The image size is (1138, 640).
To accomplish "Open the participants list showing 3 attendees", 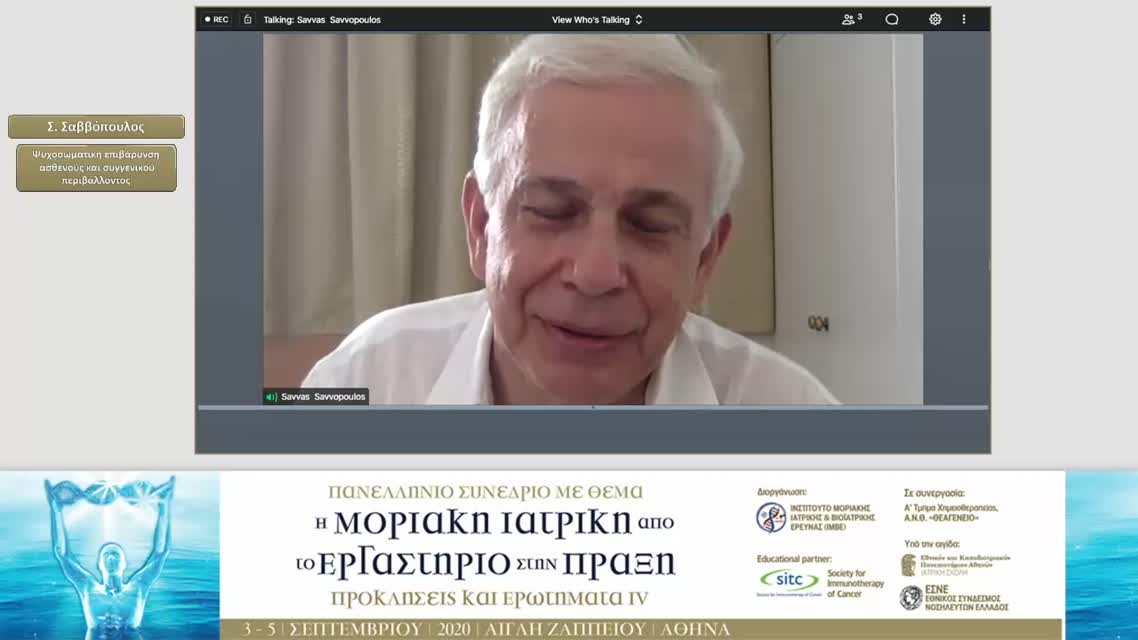I will tap(849, 19).
